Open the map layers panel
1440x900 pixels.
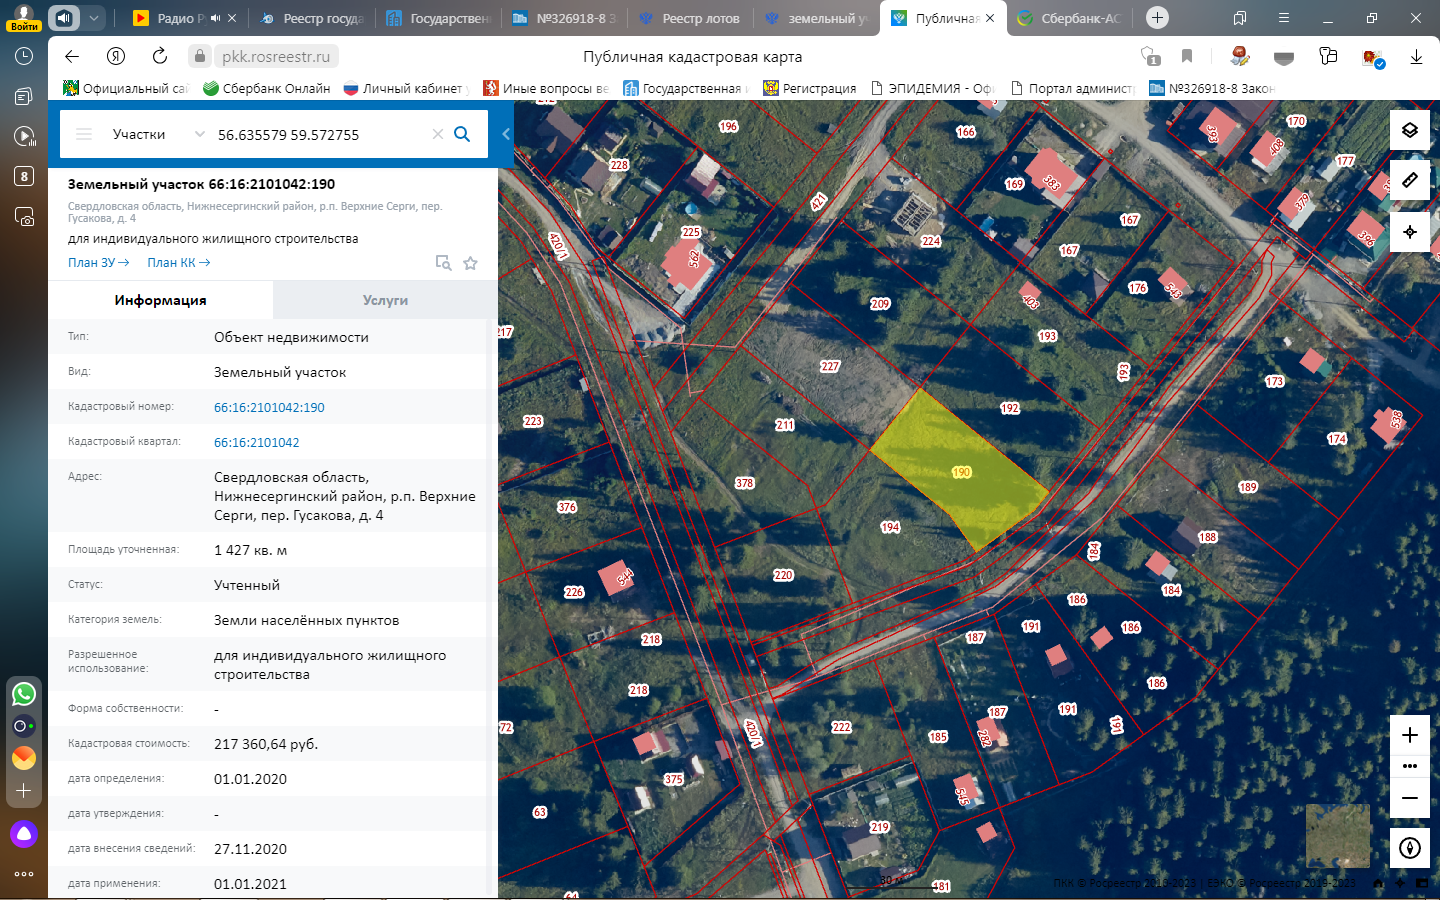[1409, 130]
